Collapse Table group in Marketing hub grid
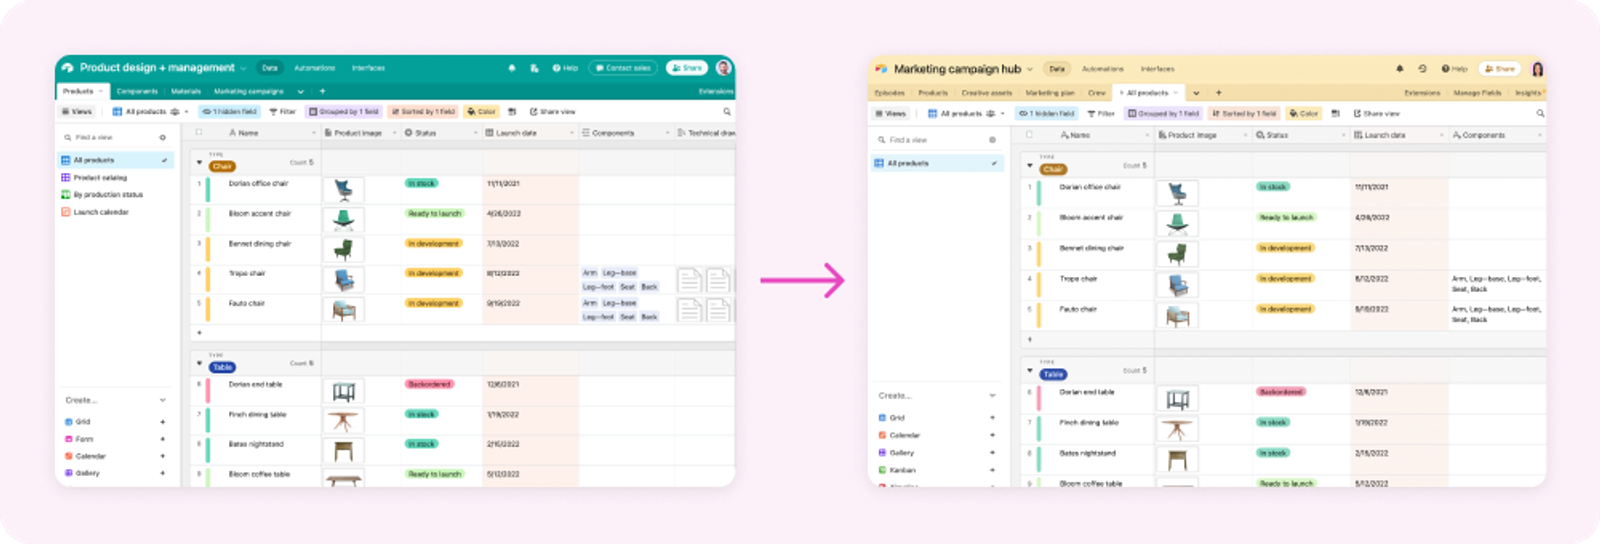Screen dimensions: 1600x544 [1029, 370]
